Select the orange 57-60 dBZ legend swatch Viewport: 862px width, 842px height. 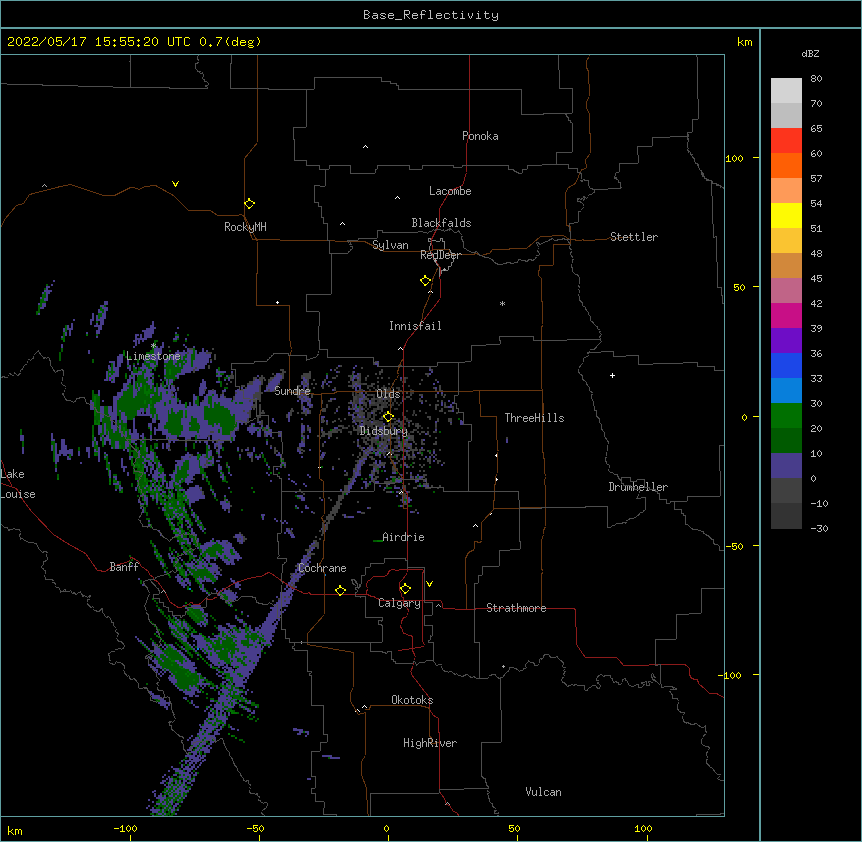coord(786,165)
